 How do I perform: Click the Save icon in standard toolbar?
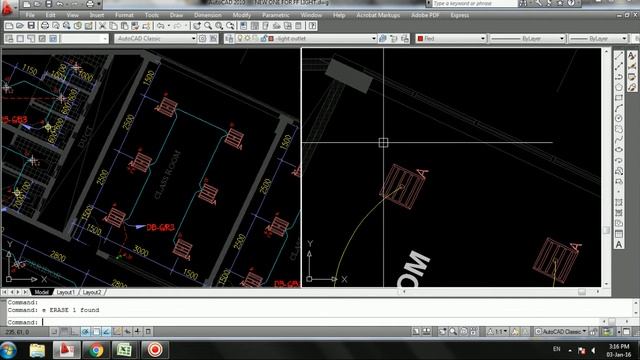coord(31,26)
